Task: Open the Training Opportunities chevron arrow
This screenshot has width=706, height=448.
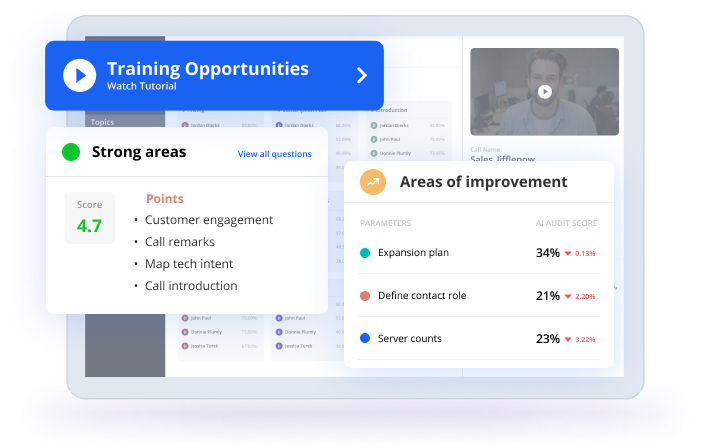Action: click(x=362, y=75)
